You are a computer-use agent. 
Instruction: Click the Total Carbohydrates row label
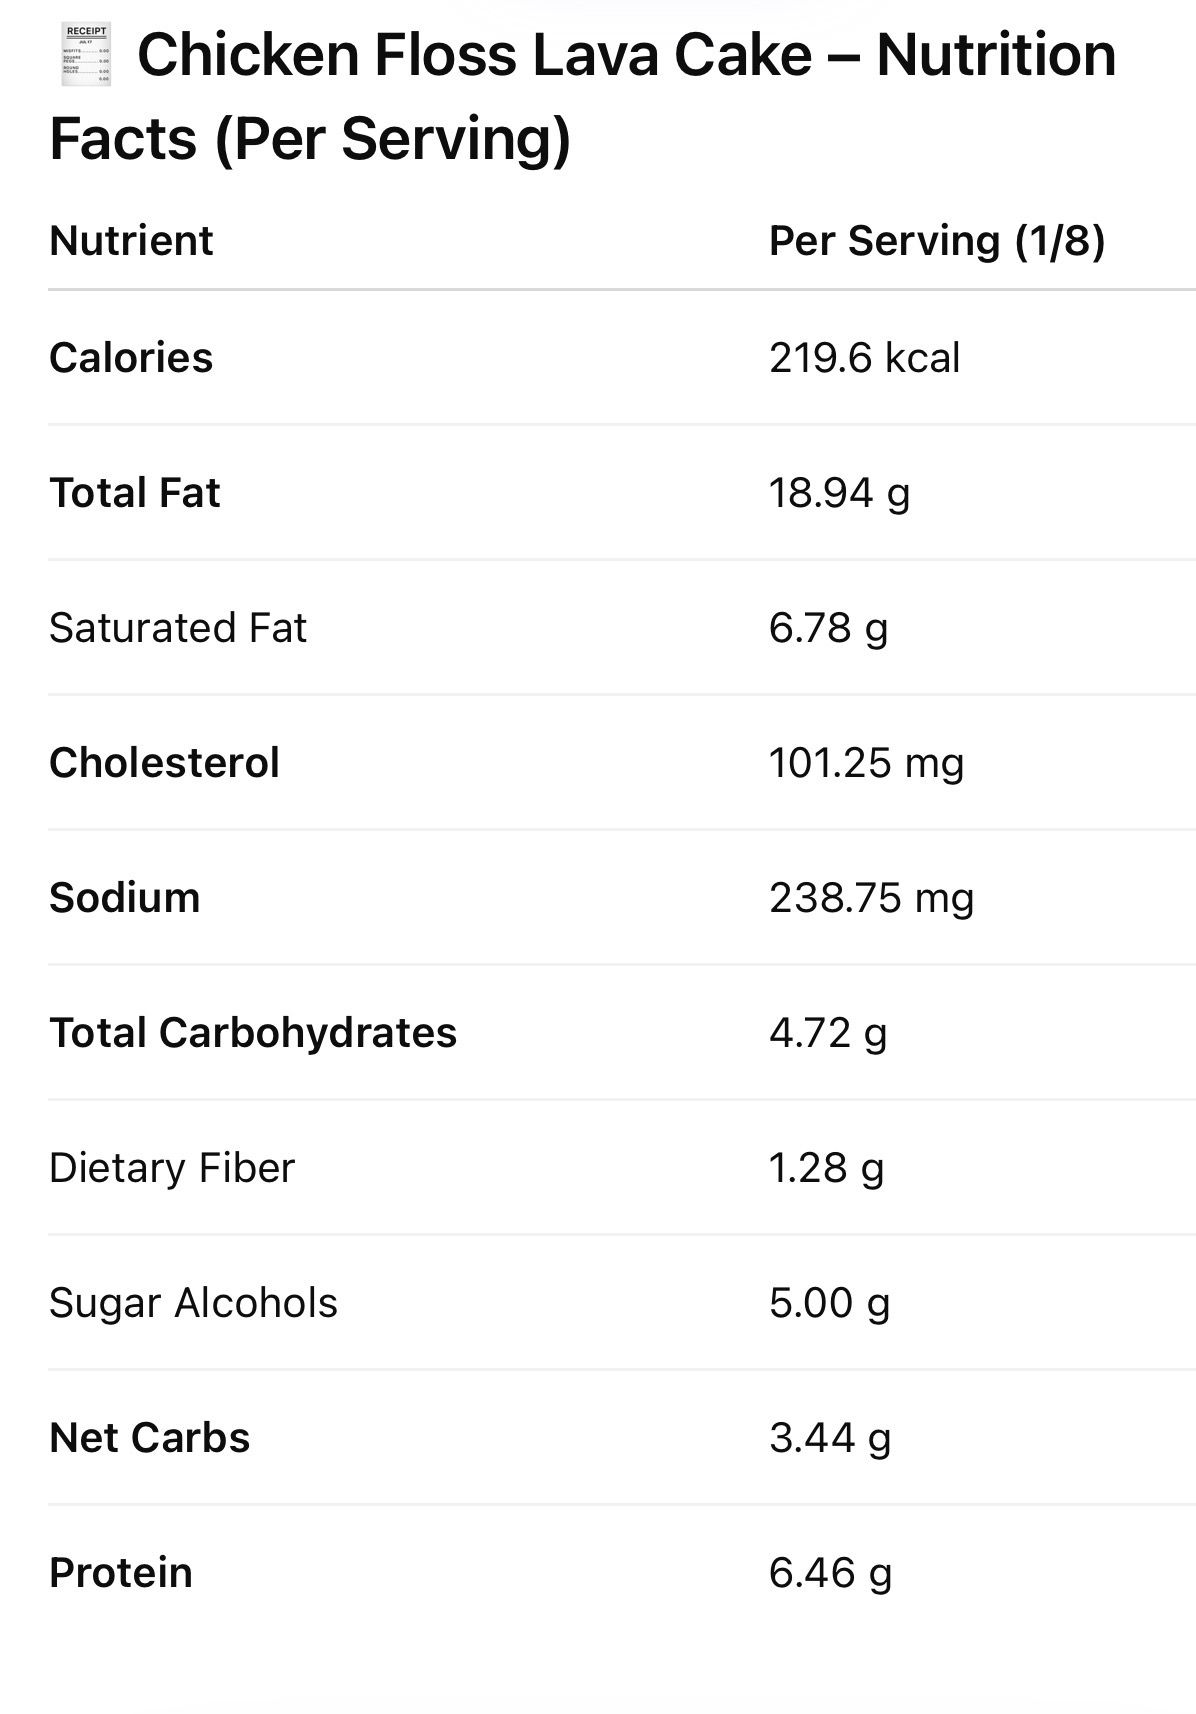coord(253,1033)
